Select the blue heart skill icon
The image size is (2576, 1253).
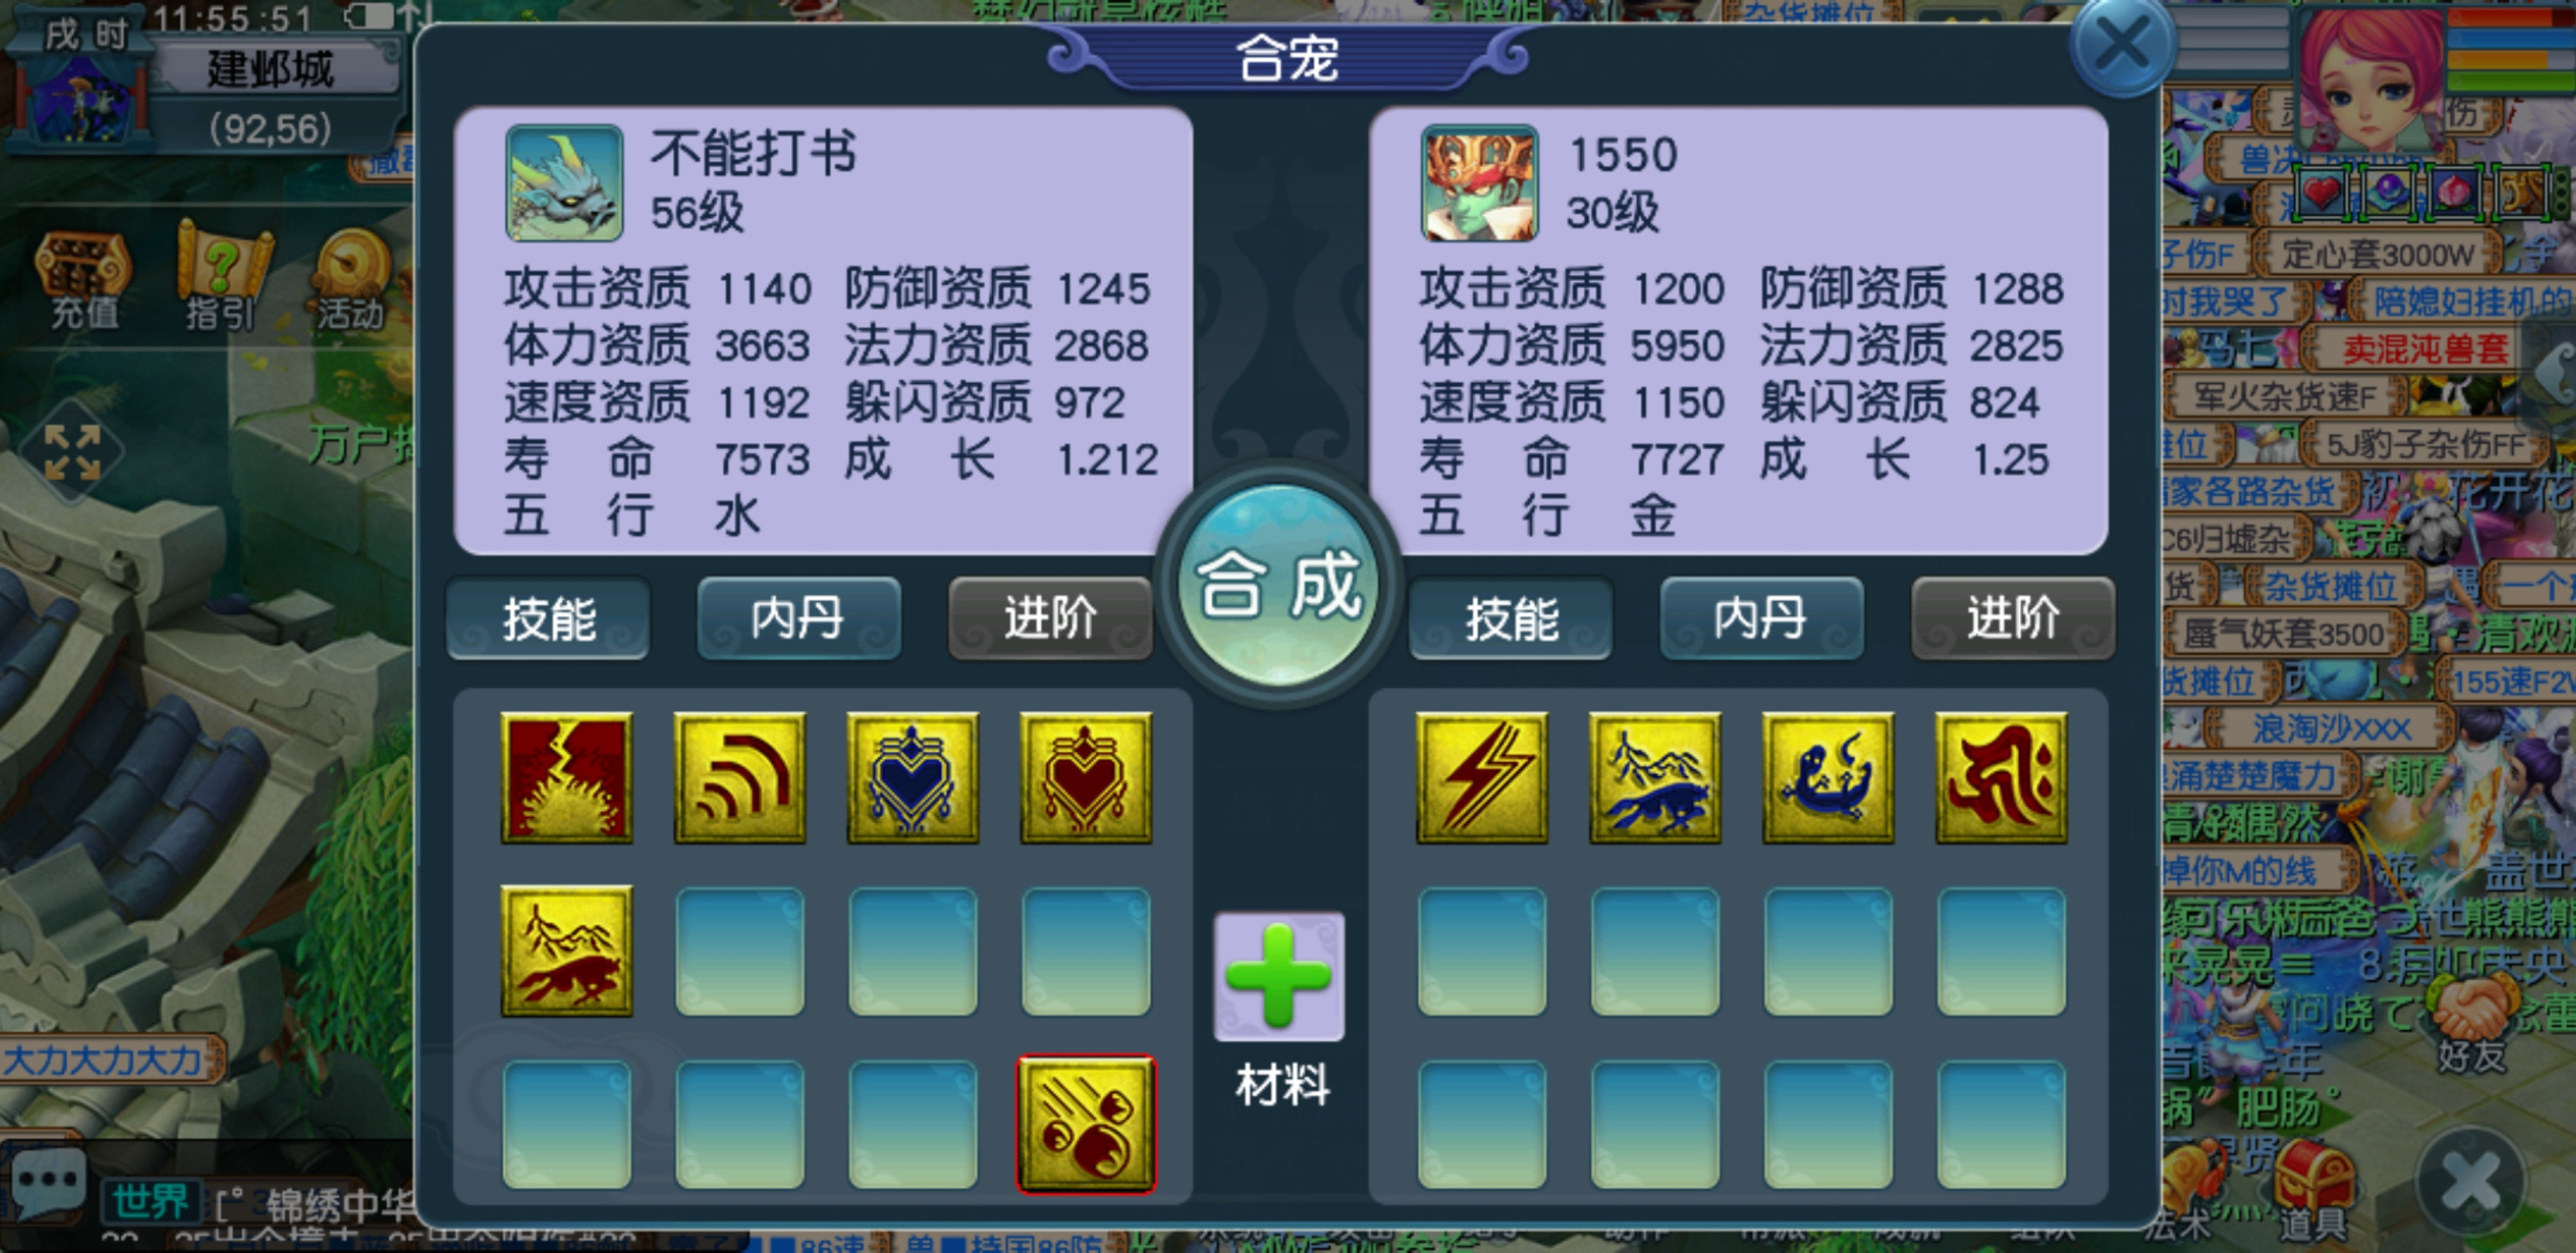[x=912, y=777]
